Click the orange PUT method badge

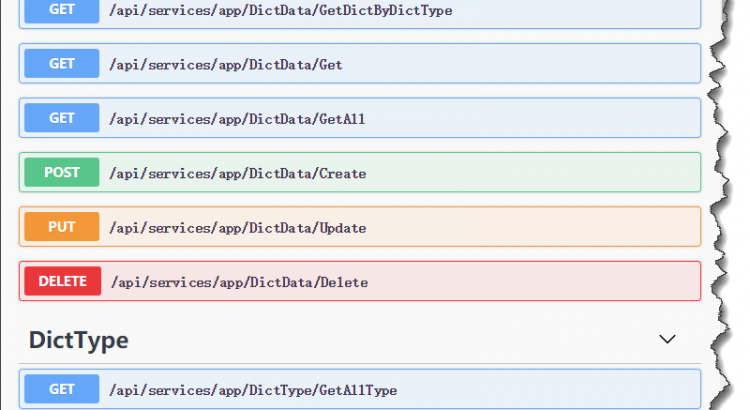coord(61,227)
